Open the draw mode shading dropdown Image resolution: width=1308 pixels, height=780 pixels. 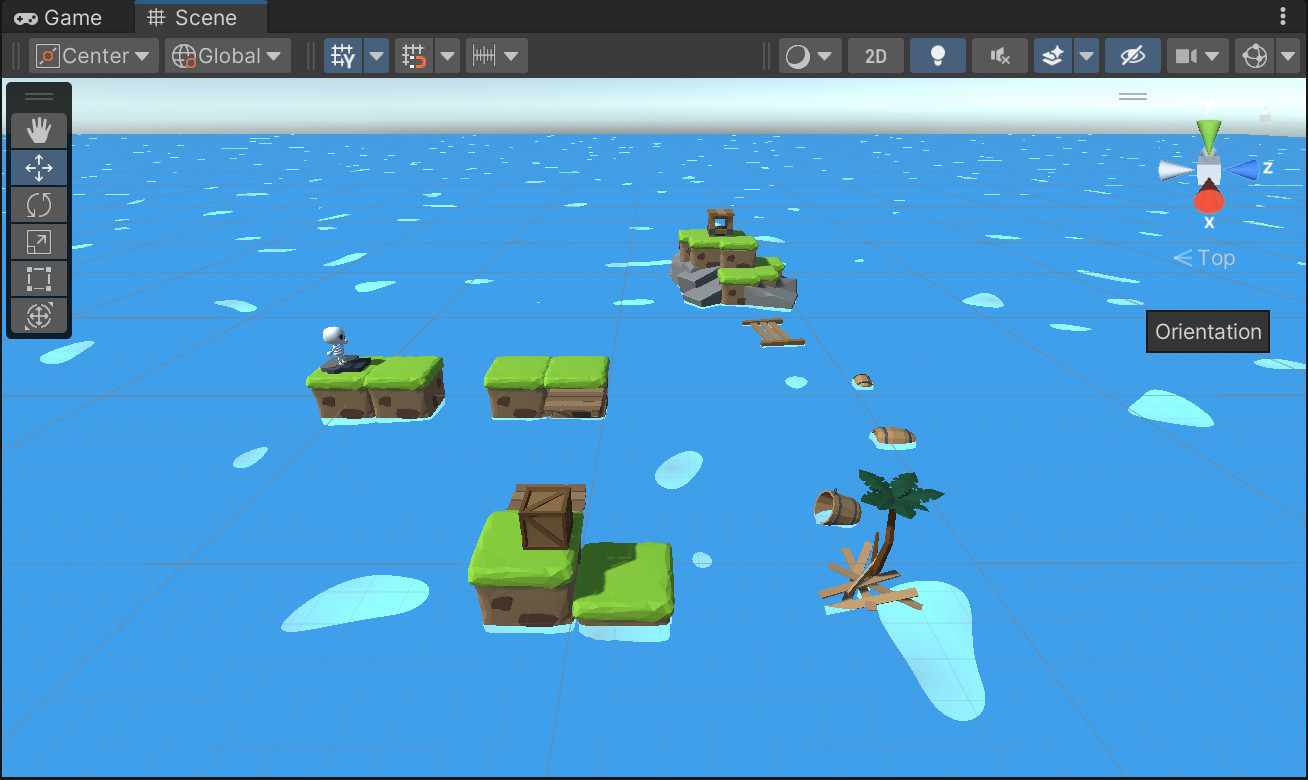pyautogui.click(x=810, y=56)
